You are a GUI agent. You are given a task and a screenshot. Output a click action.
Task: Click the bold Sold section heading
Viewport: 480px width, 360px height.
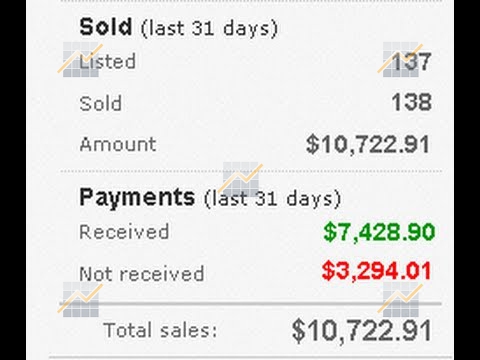click(106, 27)
